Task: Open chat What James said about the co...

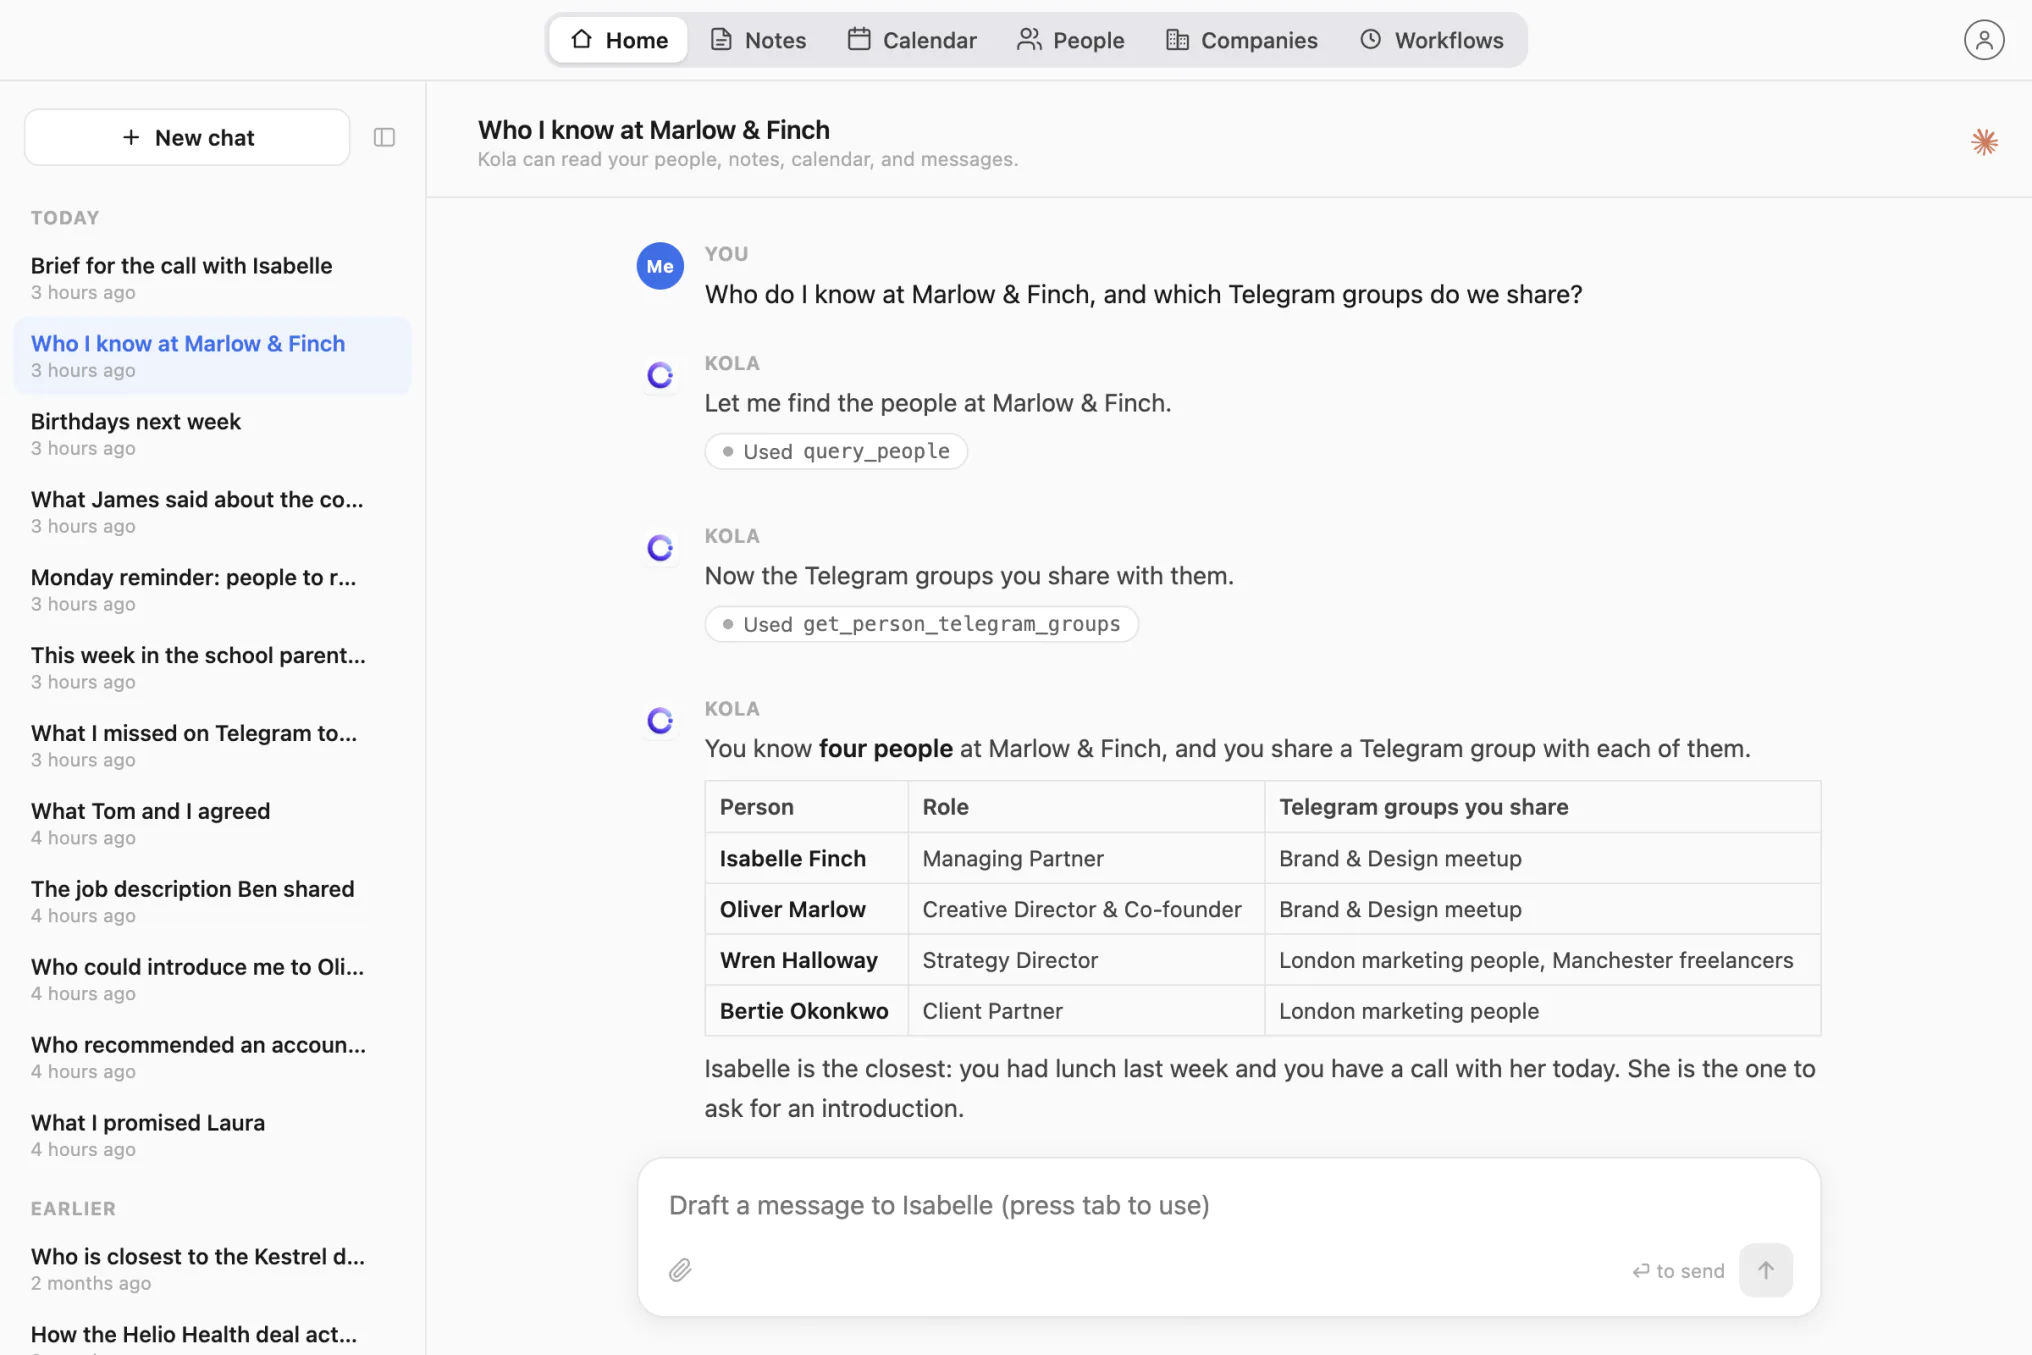Action: pos(212,512)
